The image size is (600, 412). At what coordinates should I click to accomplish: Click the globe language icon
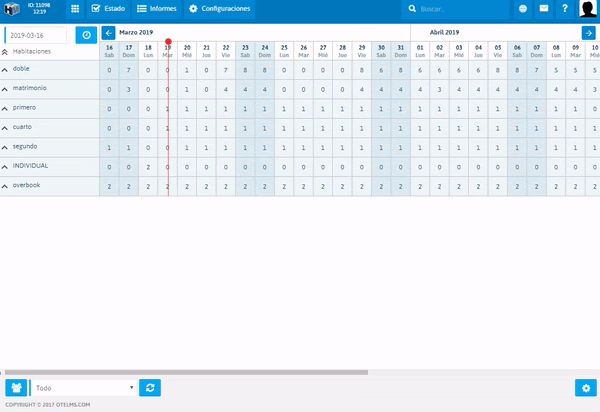[x=523, y=9]
